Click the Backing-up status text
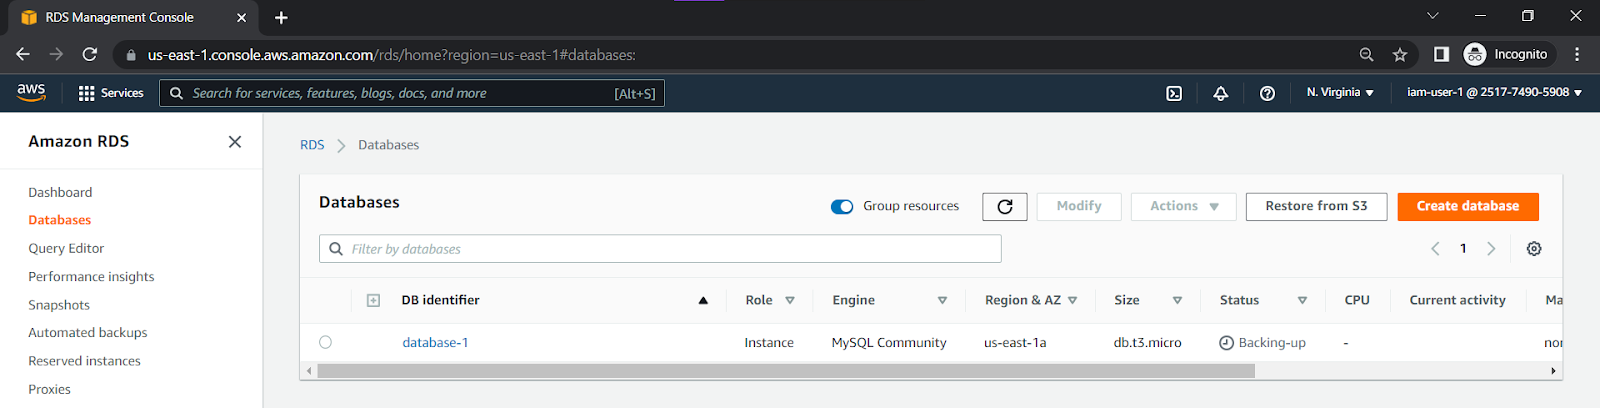 [x=1272, y=342]
